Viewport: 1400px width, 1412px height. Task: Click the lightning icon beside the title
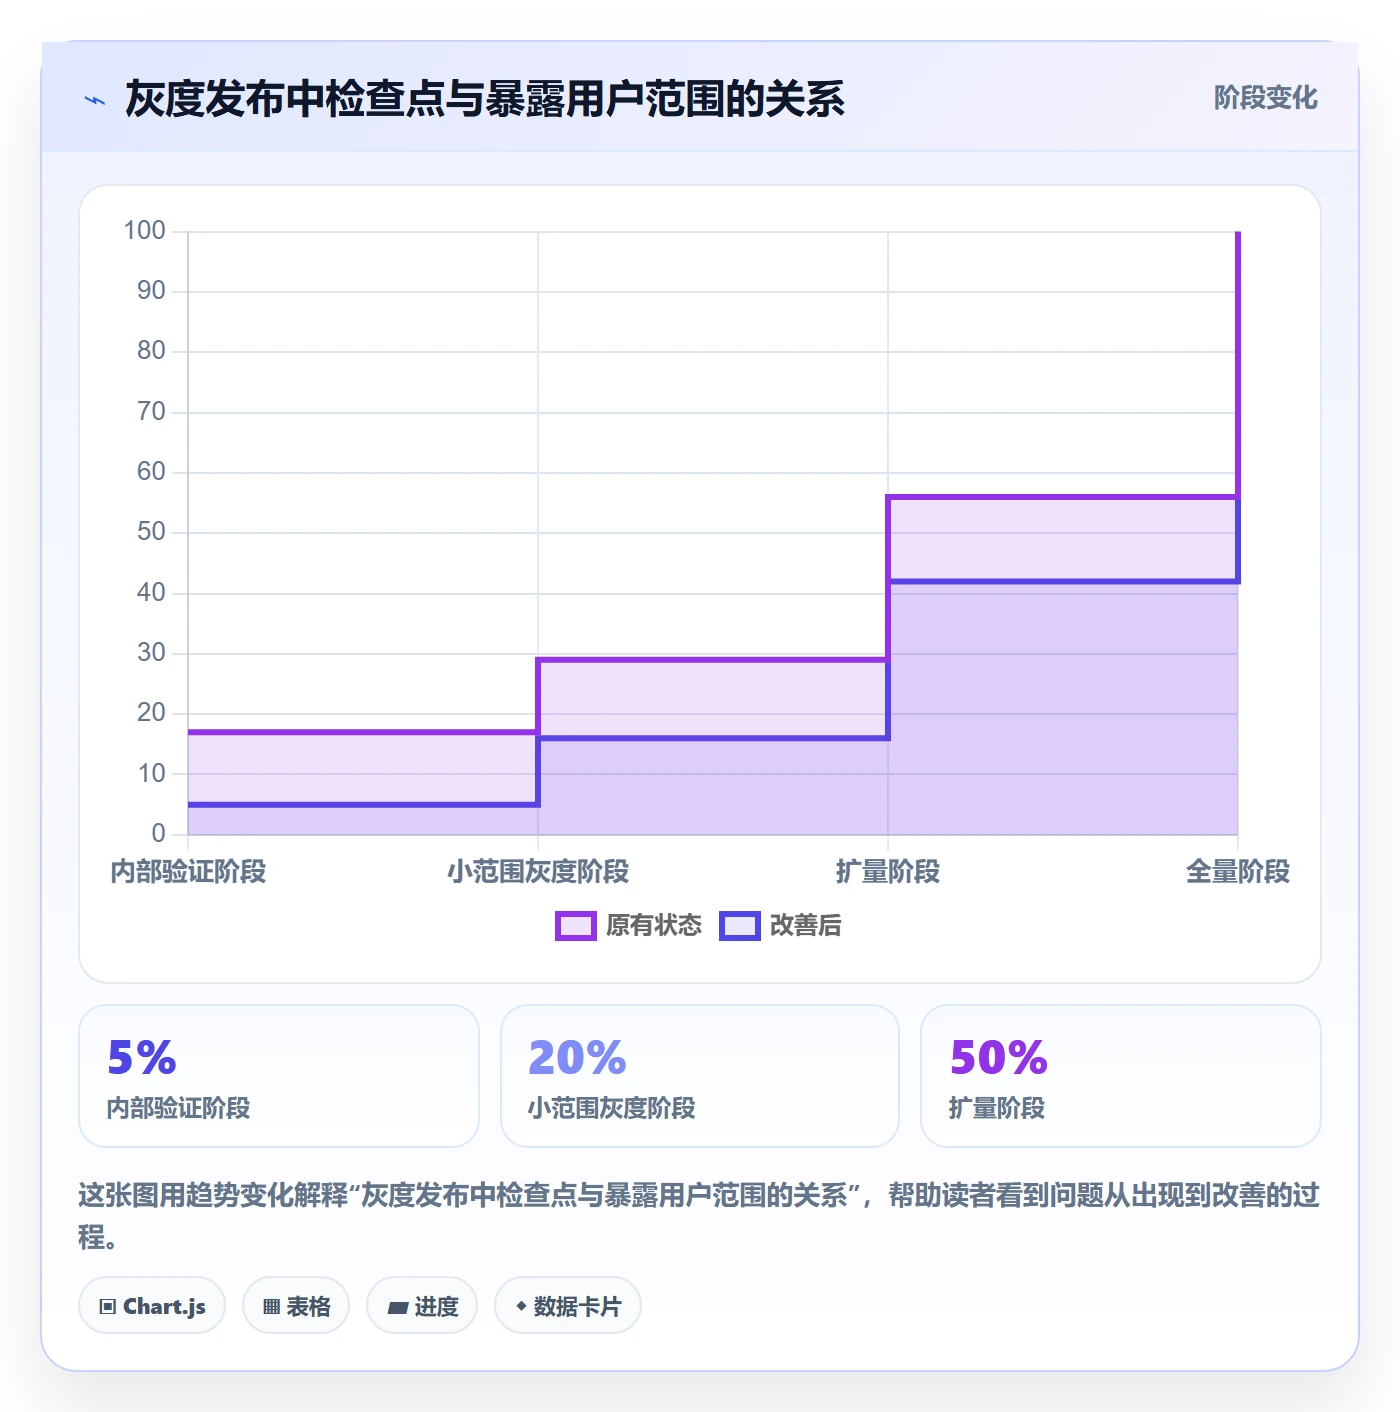tap(95, 100)
